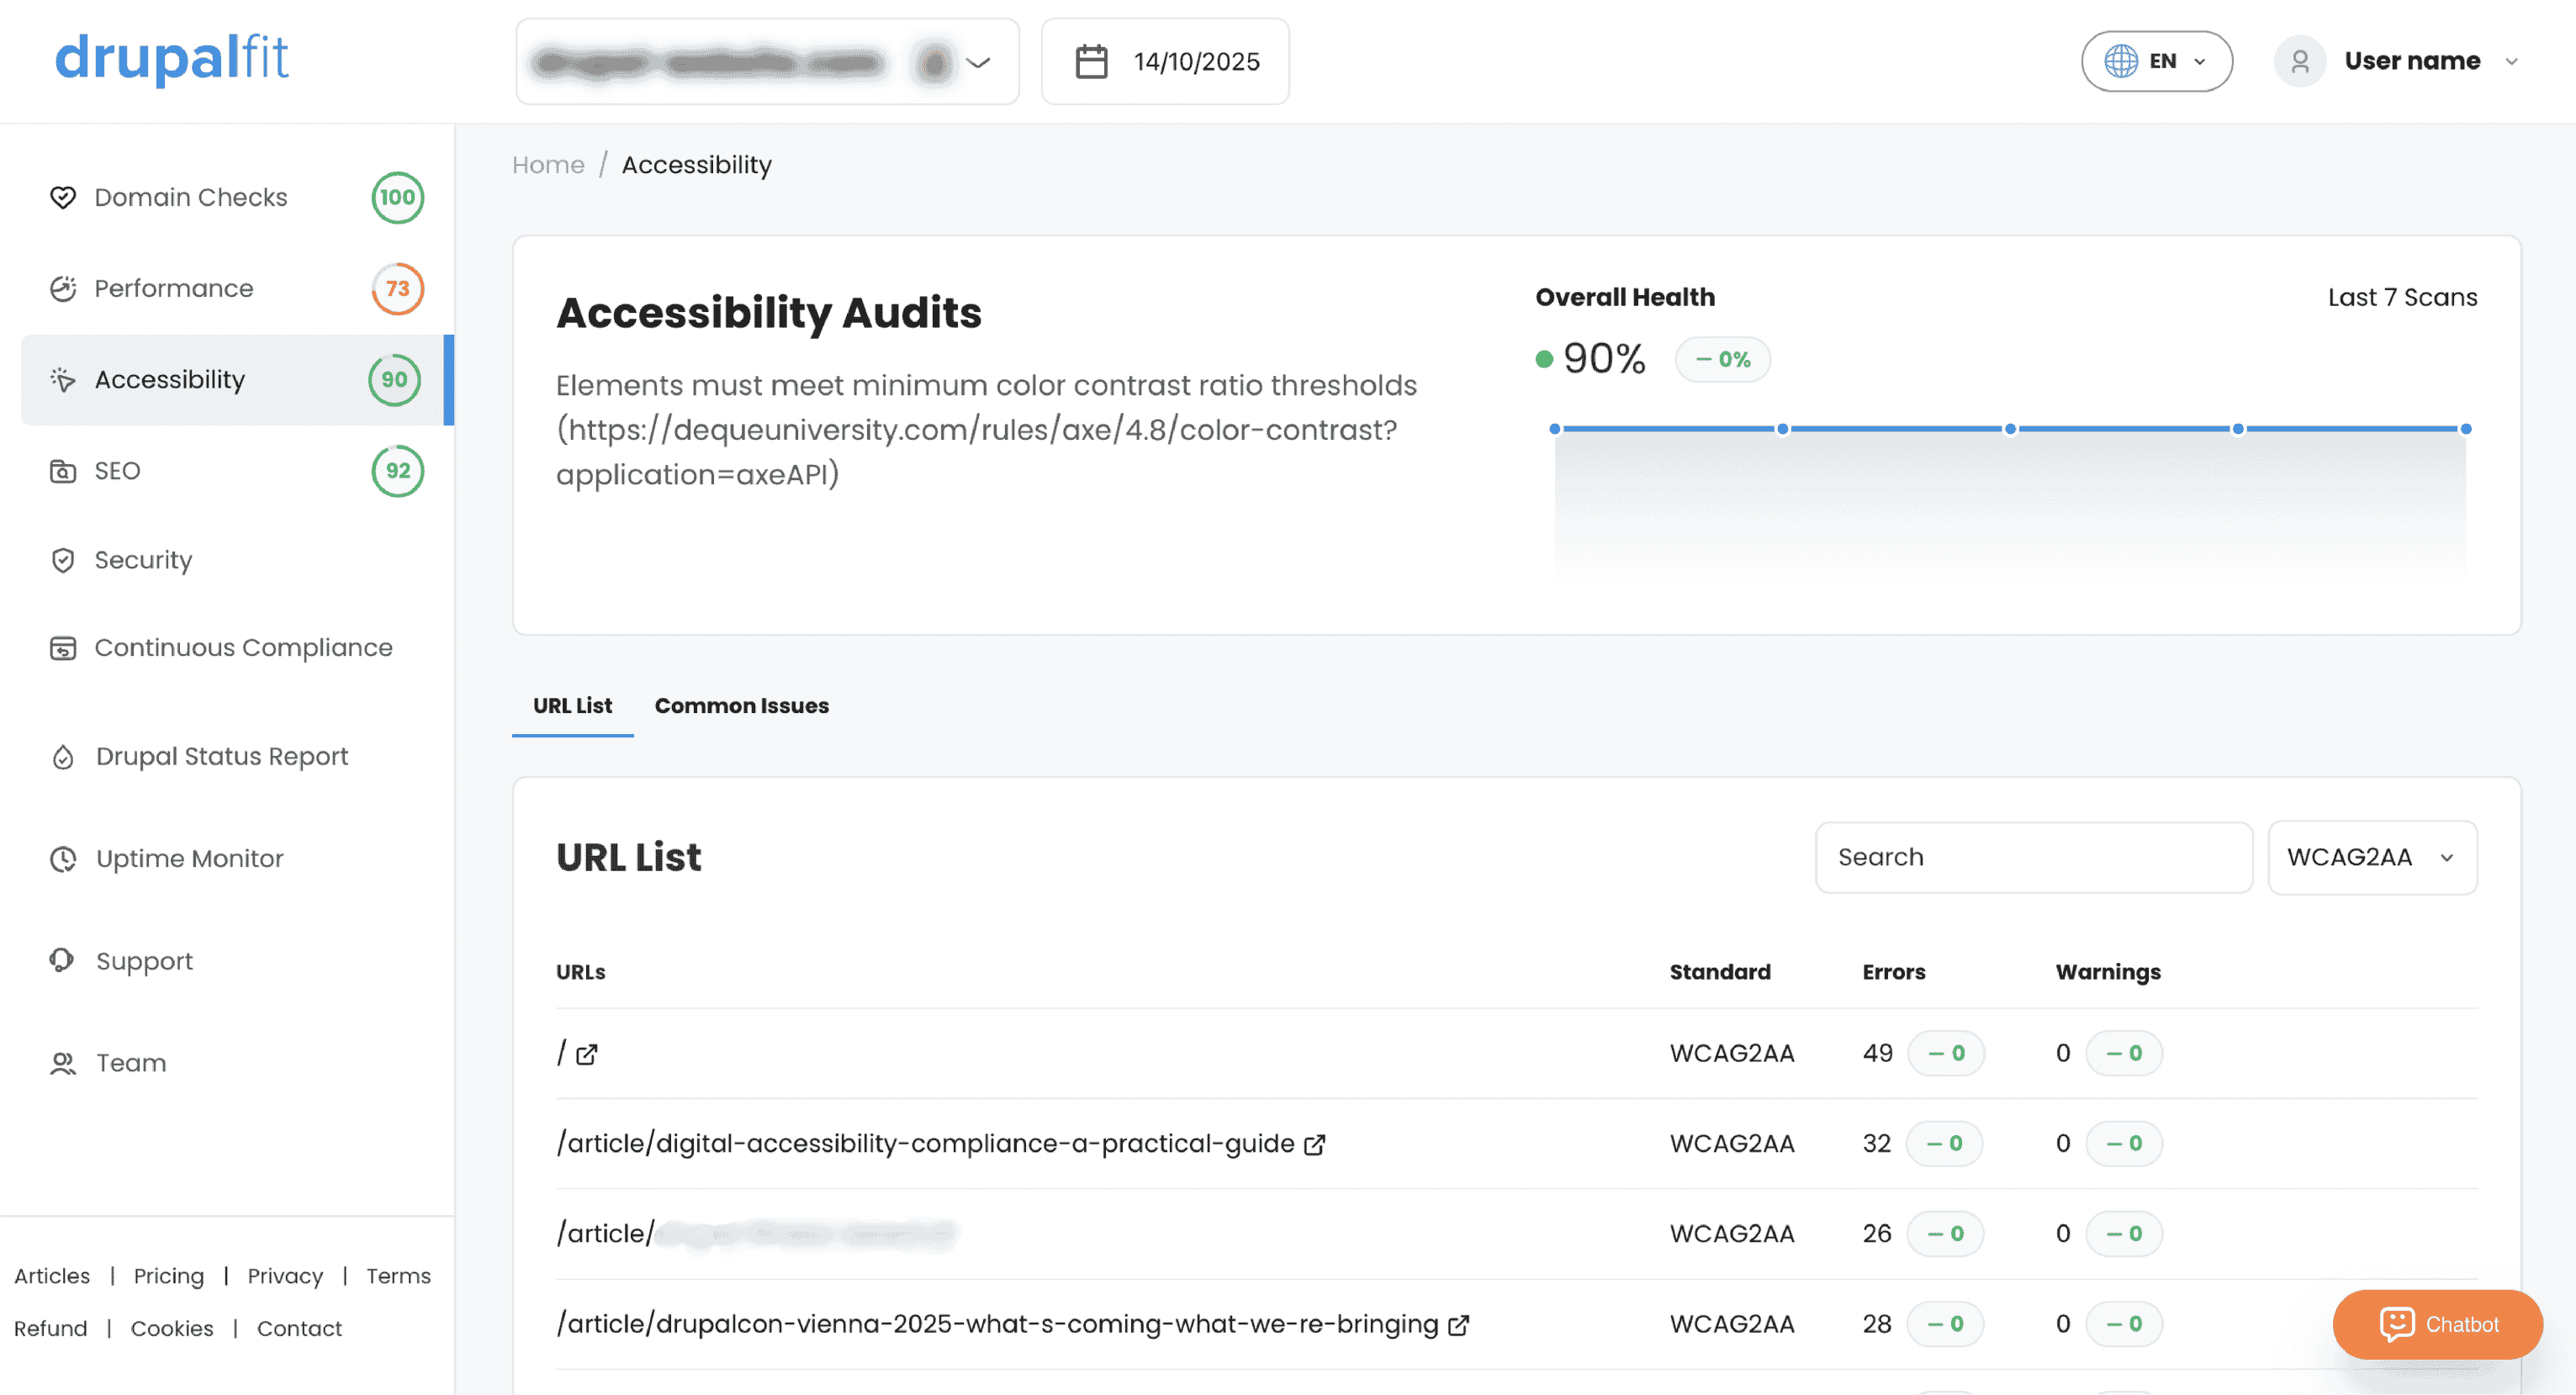This screenshot has height=1395, width=2576.
Task: Expand the User name account menu
Action: tap(2411, 62)
